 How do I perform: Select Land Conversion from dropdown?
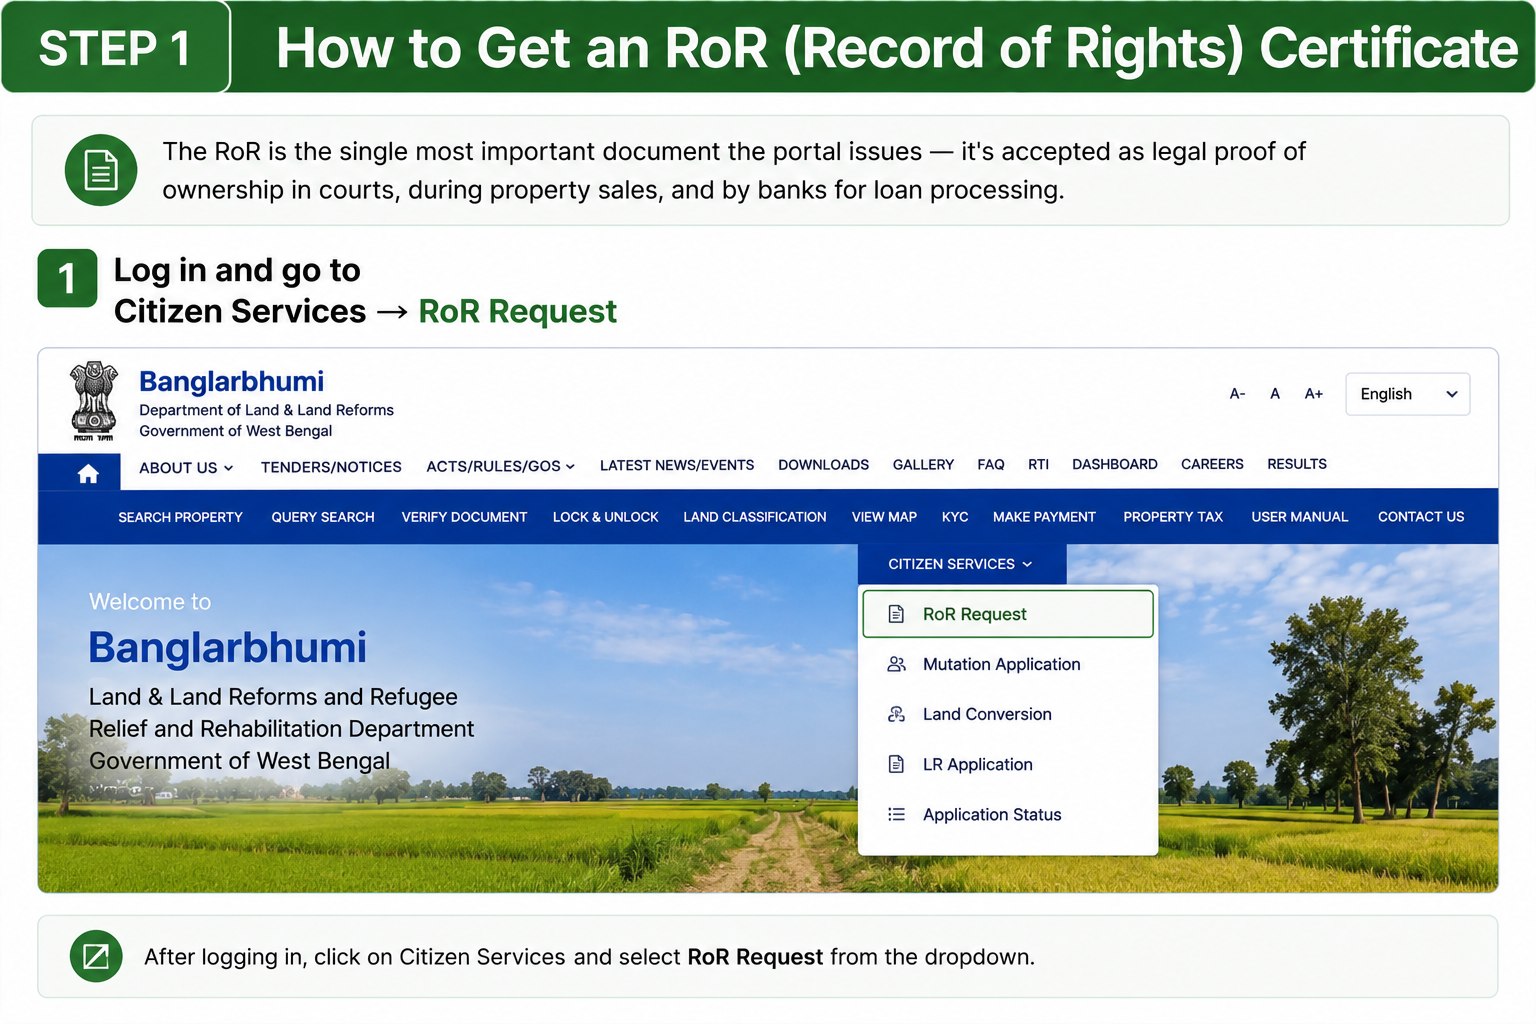click(1008, 714)
